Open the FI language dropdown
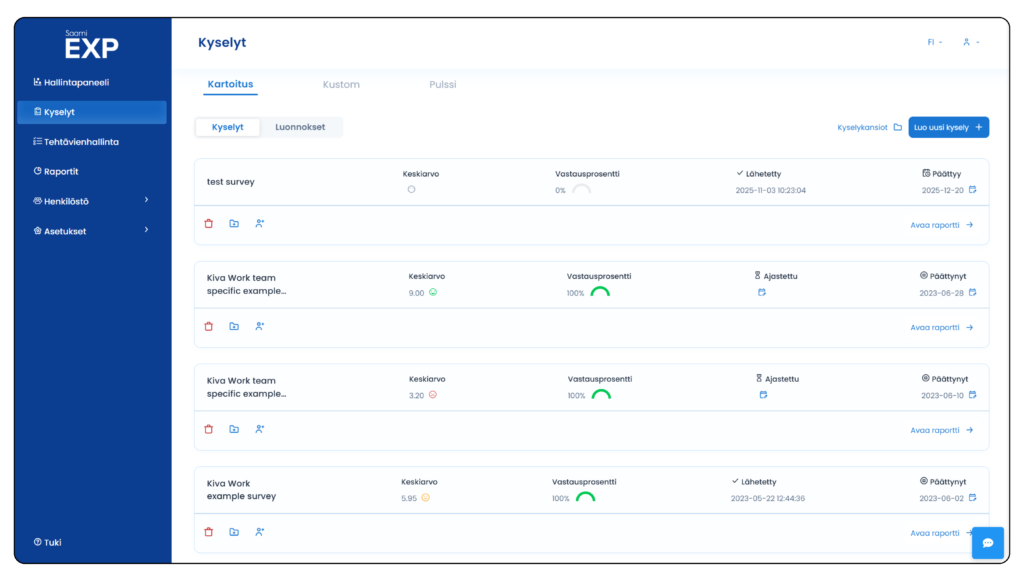The height and width of the screenshot is (581, 1024). click(935, 43)
